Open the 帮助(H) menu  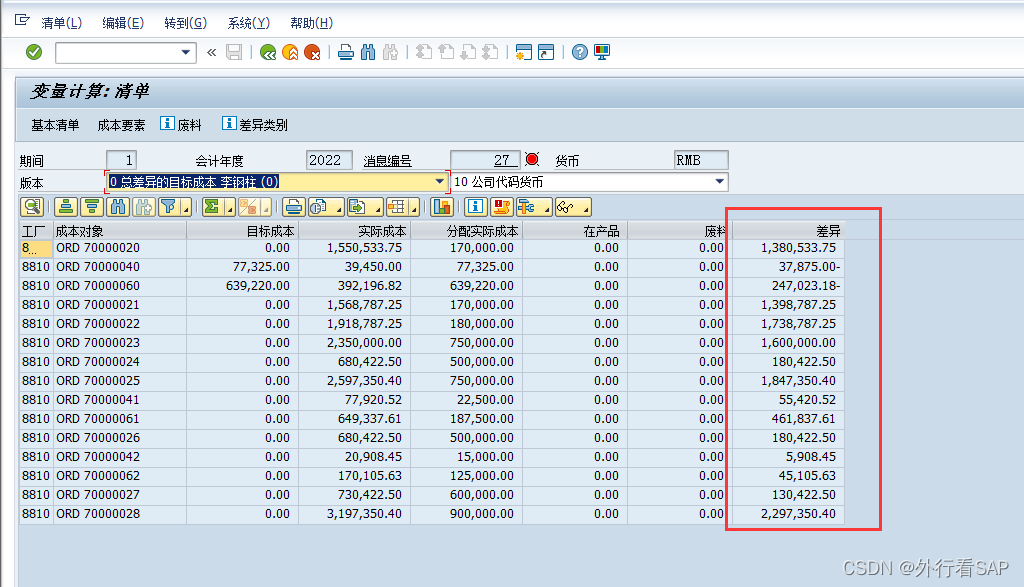[x=312, y=23]
